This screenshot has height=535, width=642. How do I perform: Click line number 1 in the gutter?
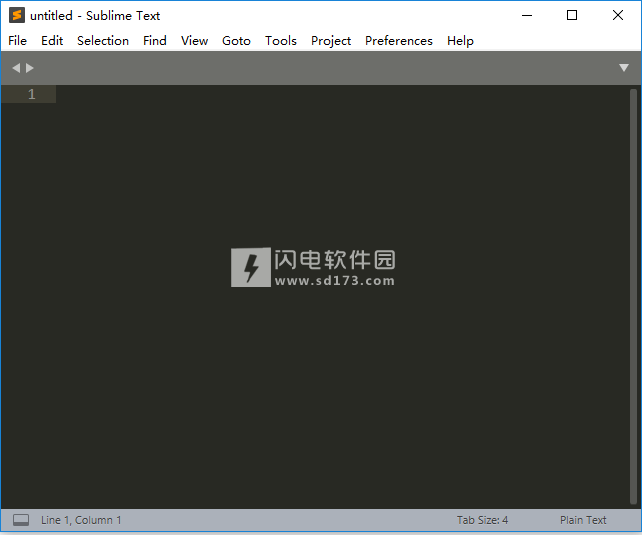point(32,95)
